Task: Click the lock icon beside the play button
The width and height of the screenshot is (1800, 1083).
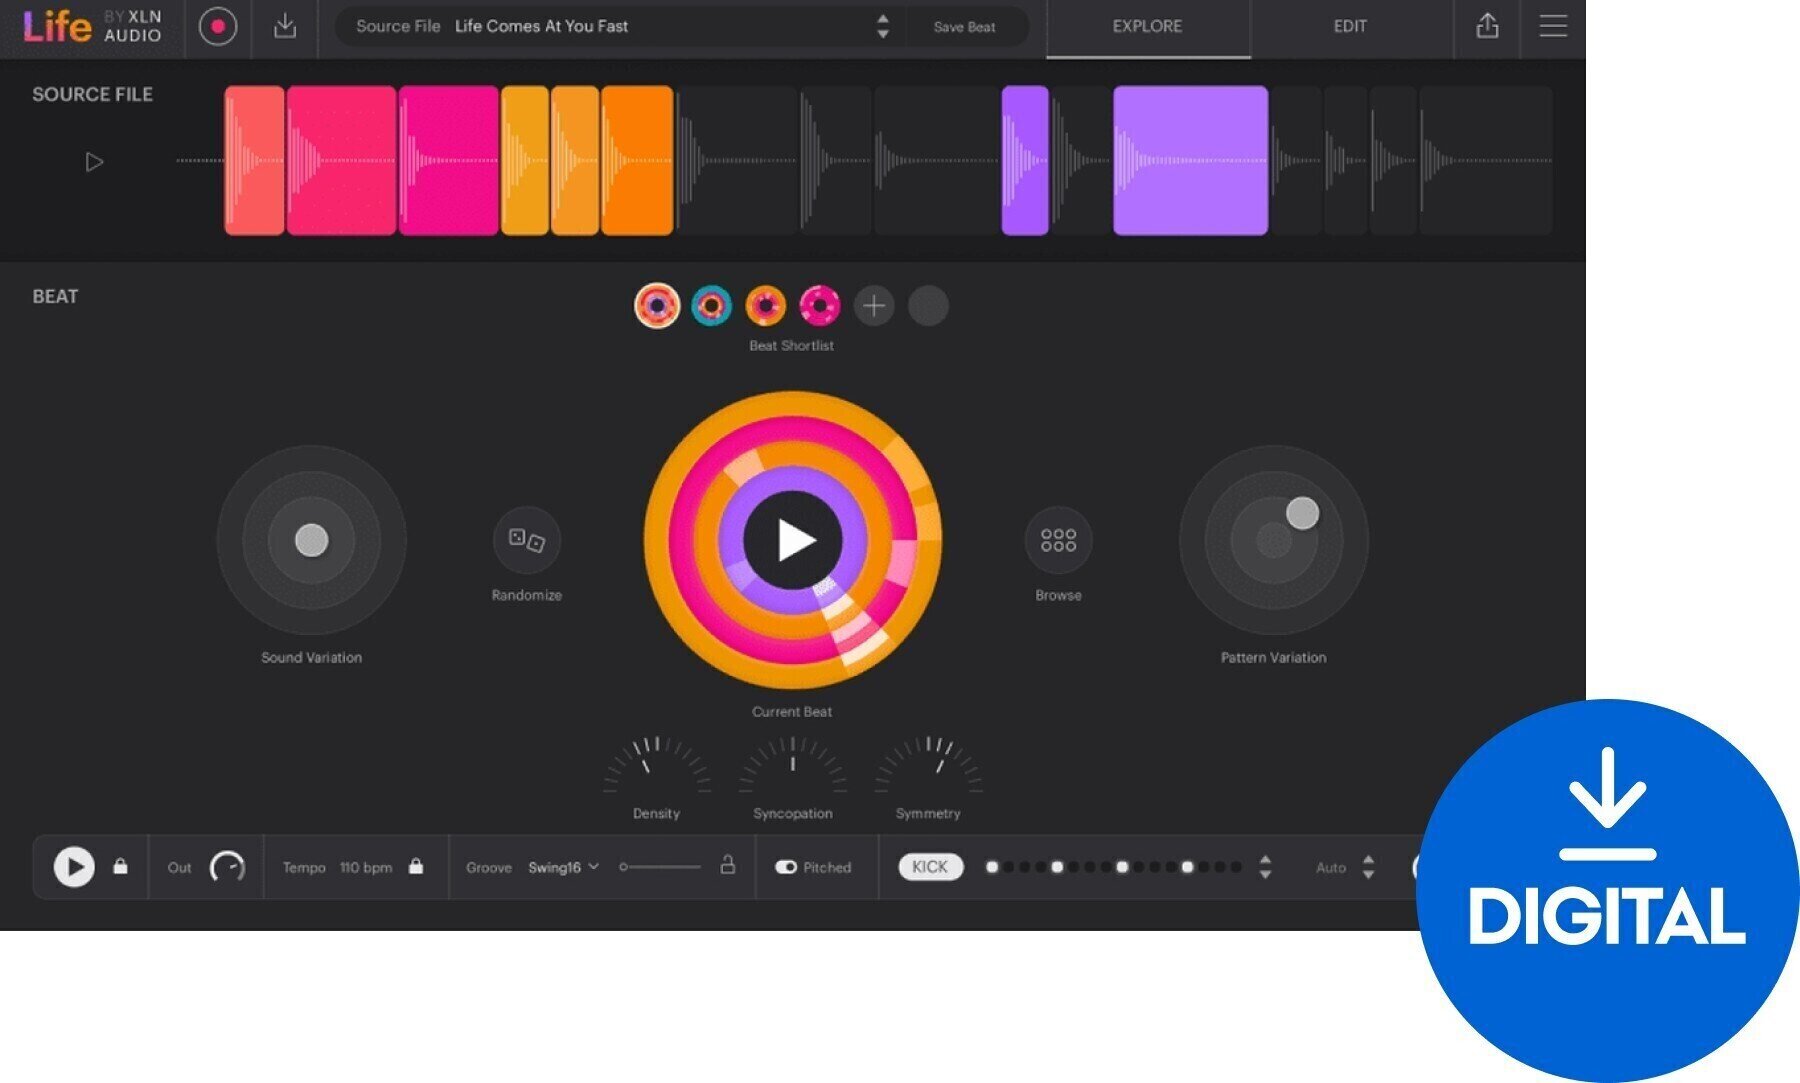Action: pyautogui.click(x=121, y=867)
